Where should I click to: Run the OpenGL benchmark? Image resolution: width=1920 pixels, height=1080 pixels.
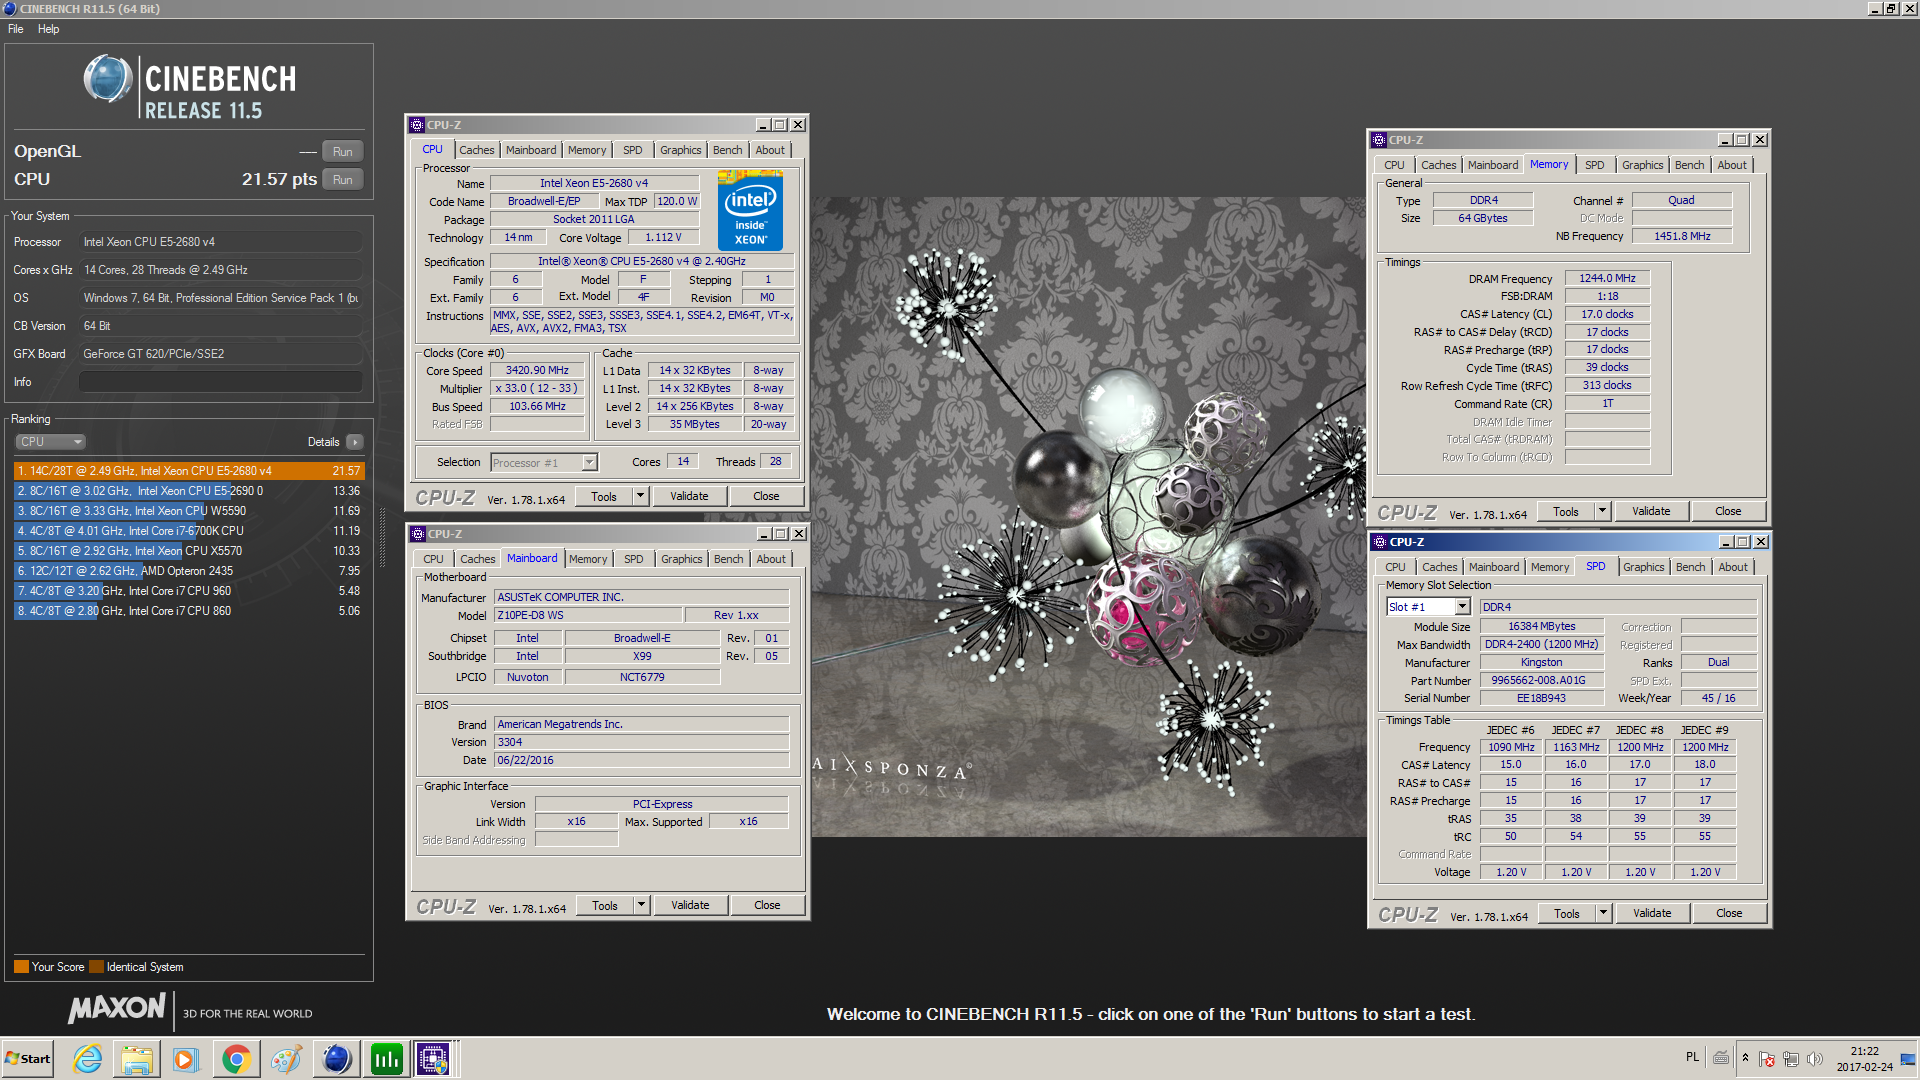[342, 152]
